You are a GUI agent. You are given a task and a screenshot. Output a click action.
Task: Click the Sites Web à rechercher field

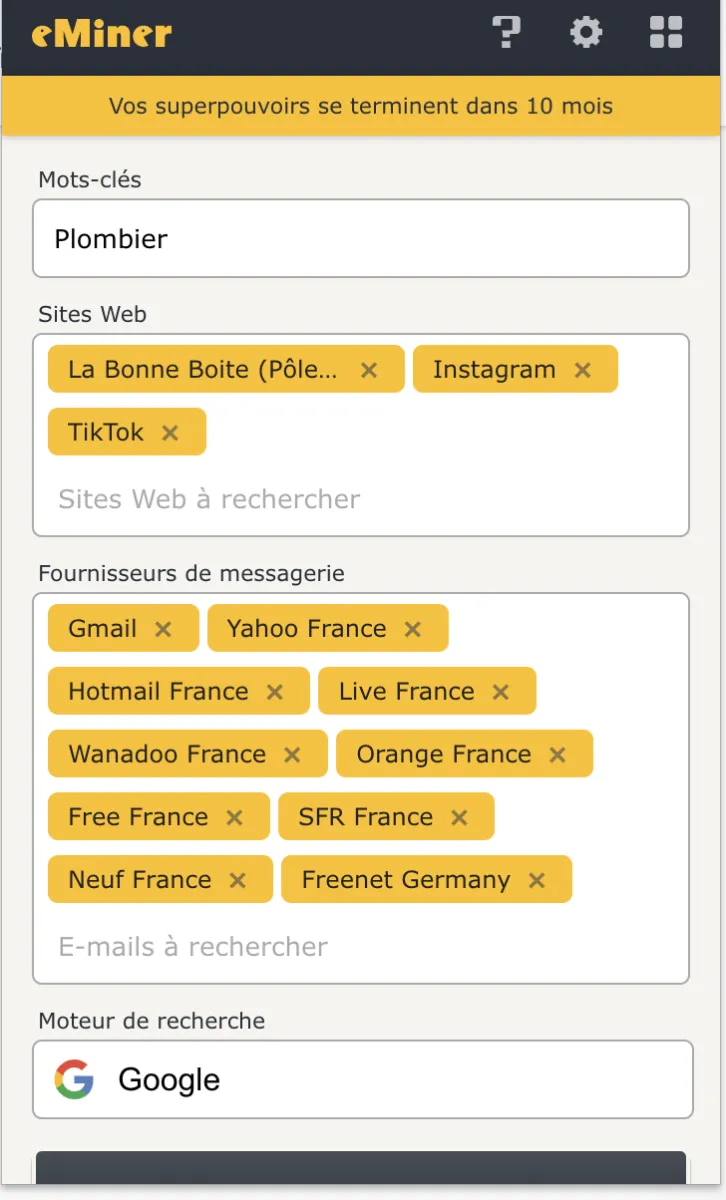360,499
